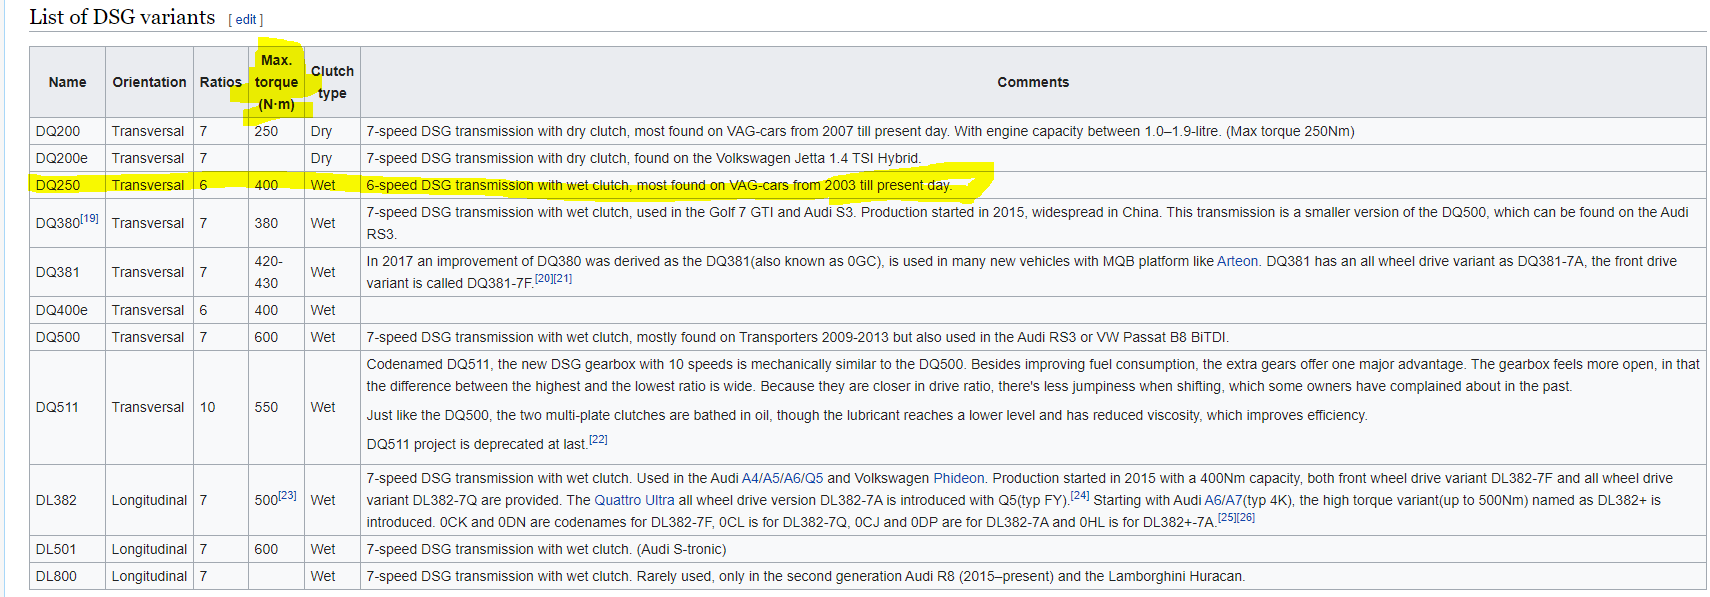
Task: Open the Arteon link in DQ381 comments
Action: tap(1237, 261)
